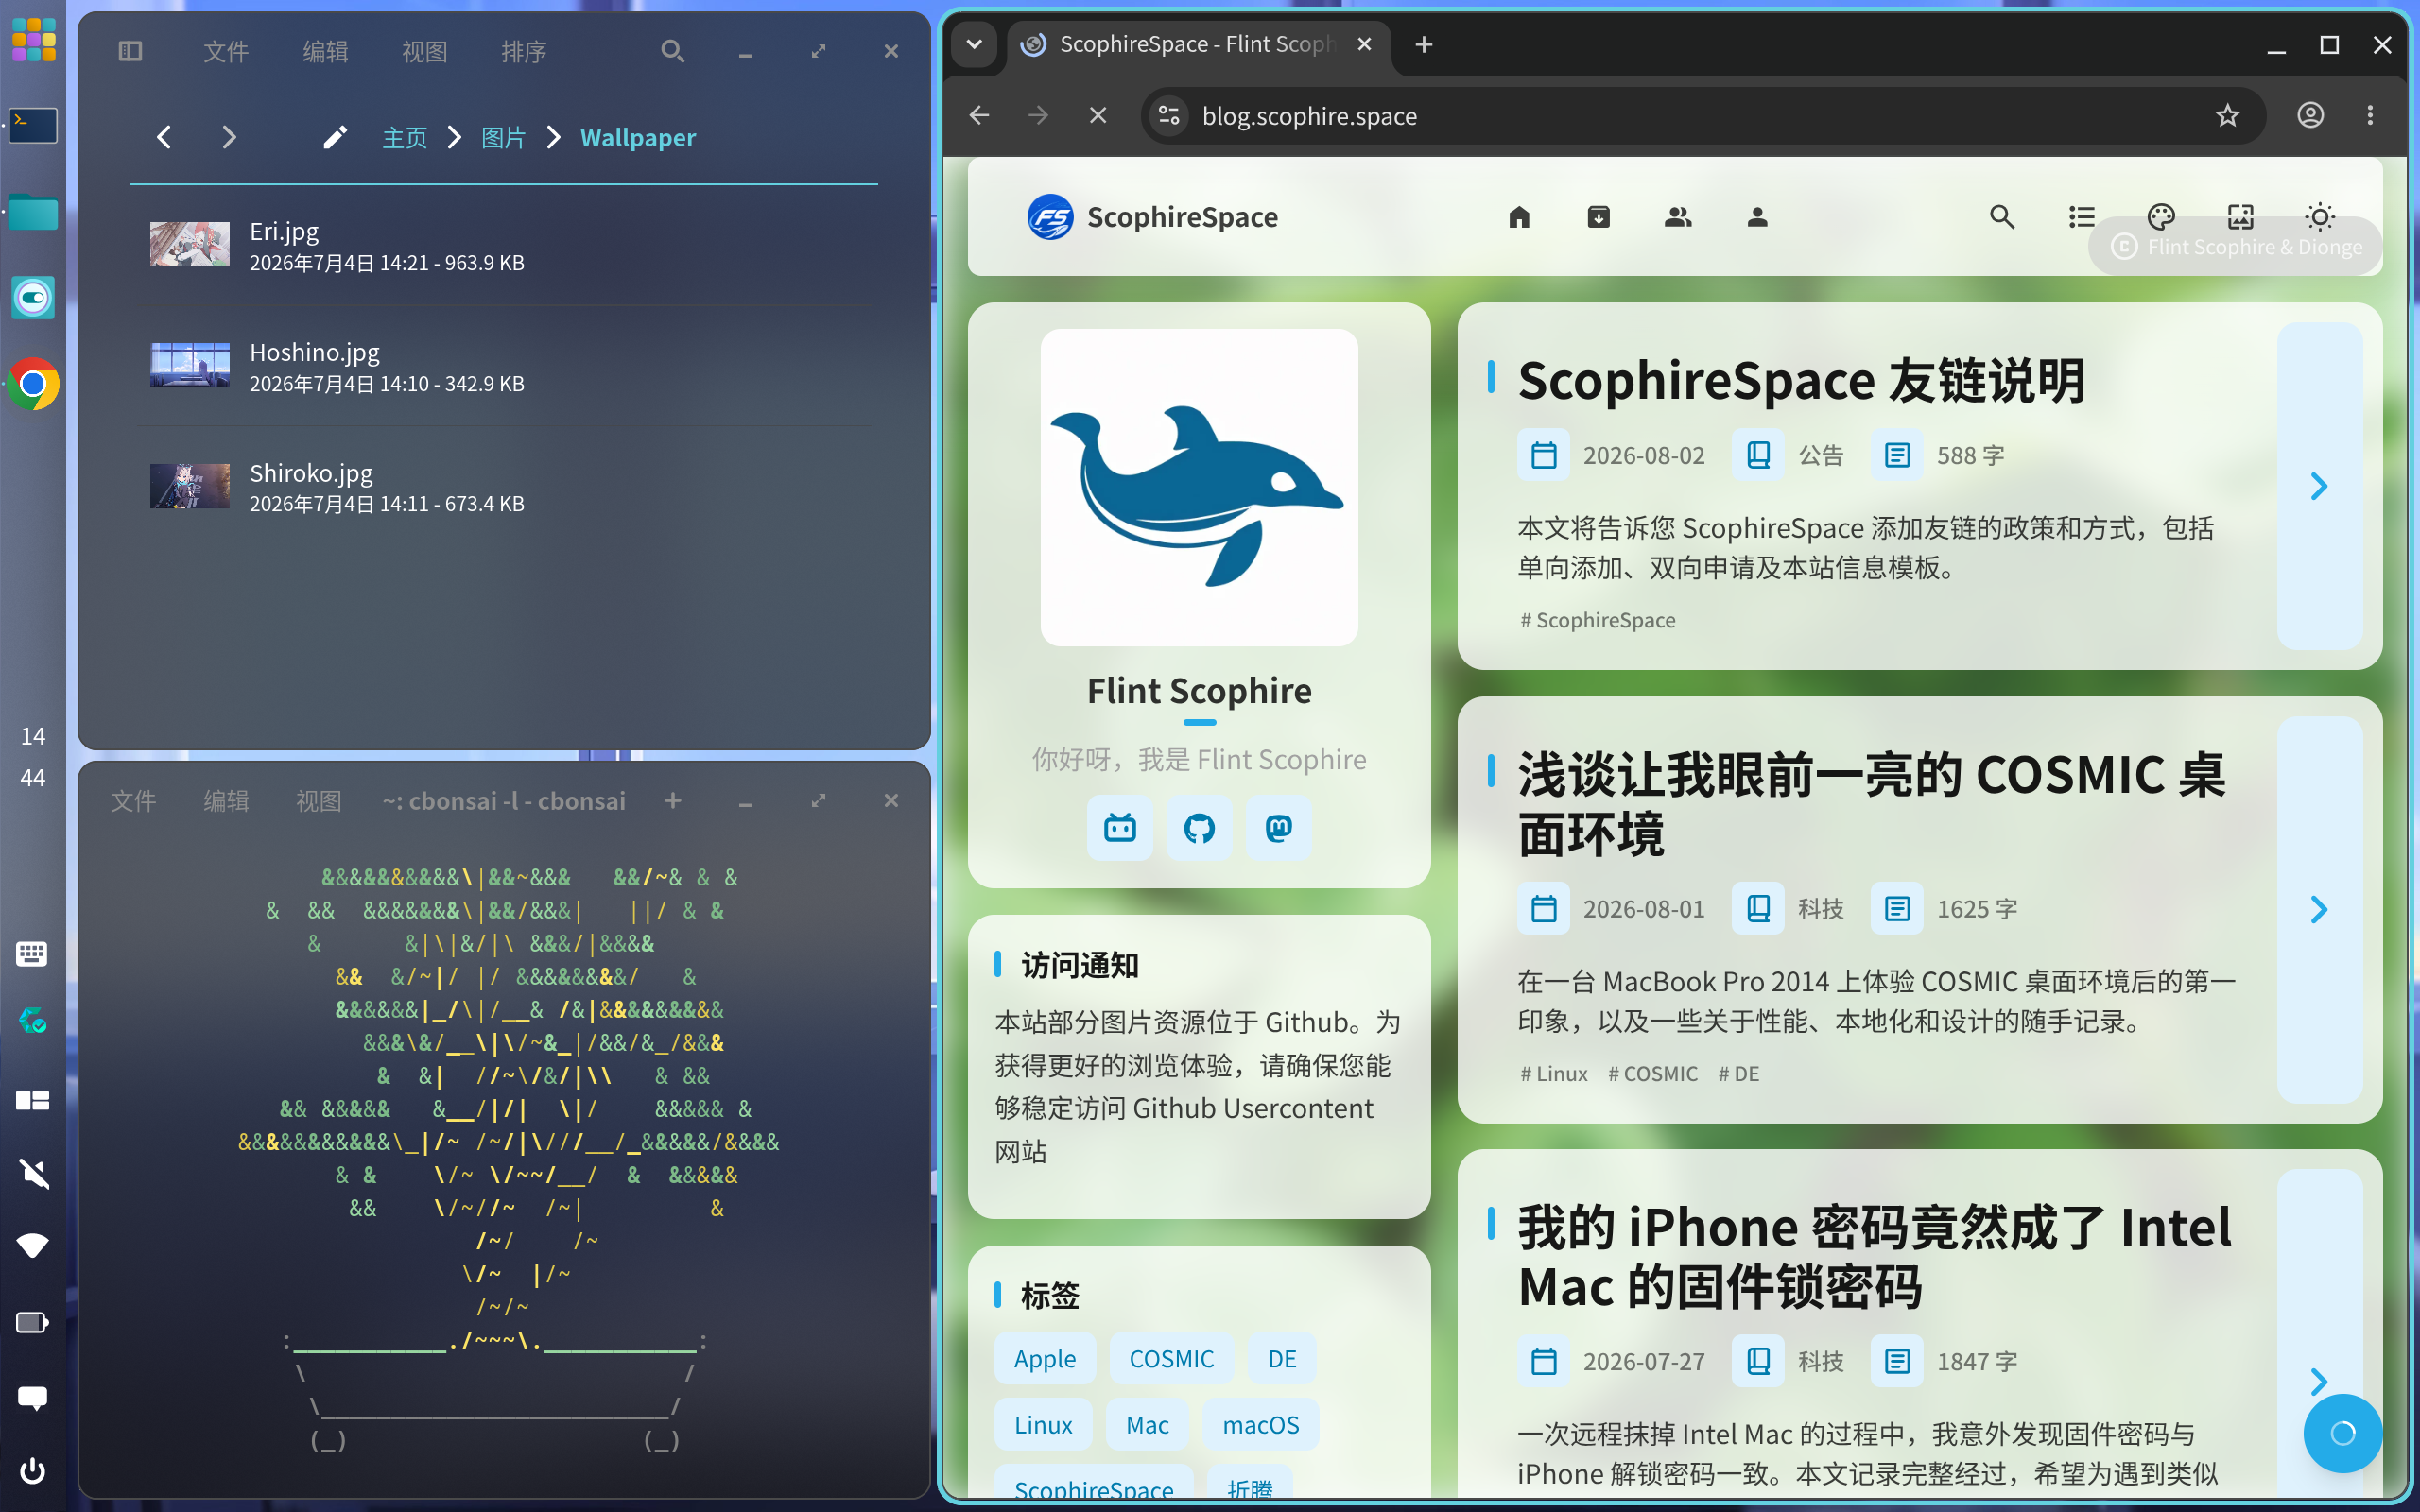Open Chrome's tab search dropdown
Screen dimensions: 2420x1512
[x=974, y=44]
